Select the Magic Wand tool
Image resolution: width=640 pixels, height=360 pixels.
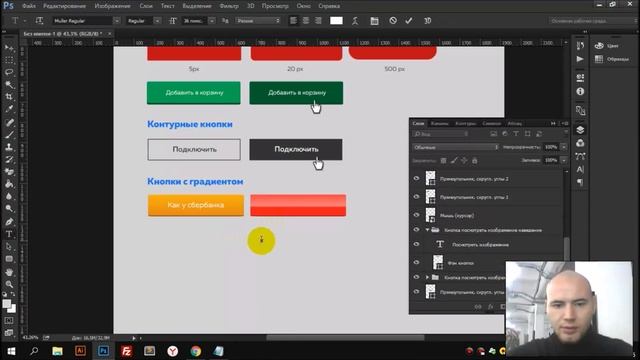tap(9, 85)
